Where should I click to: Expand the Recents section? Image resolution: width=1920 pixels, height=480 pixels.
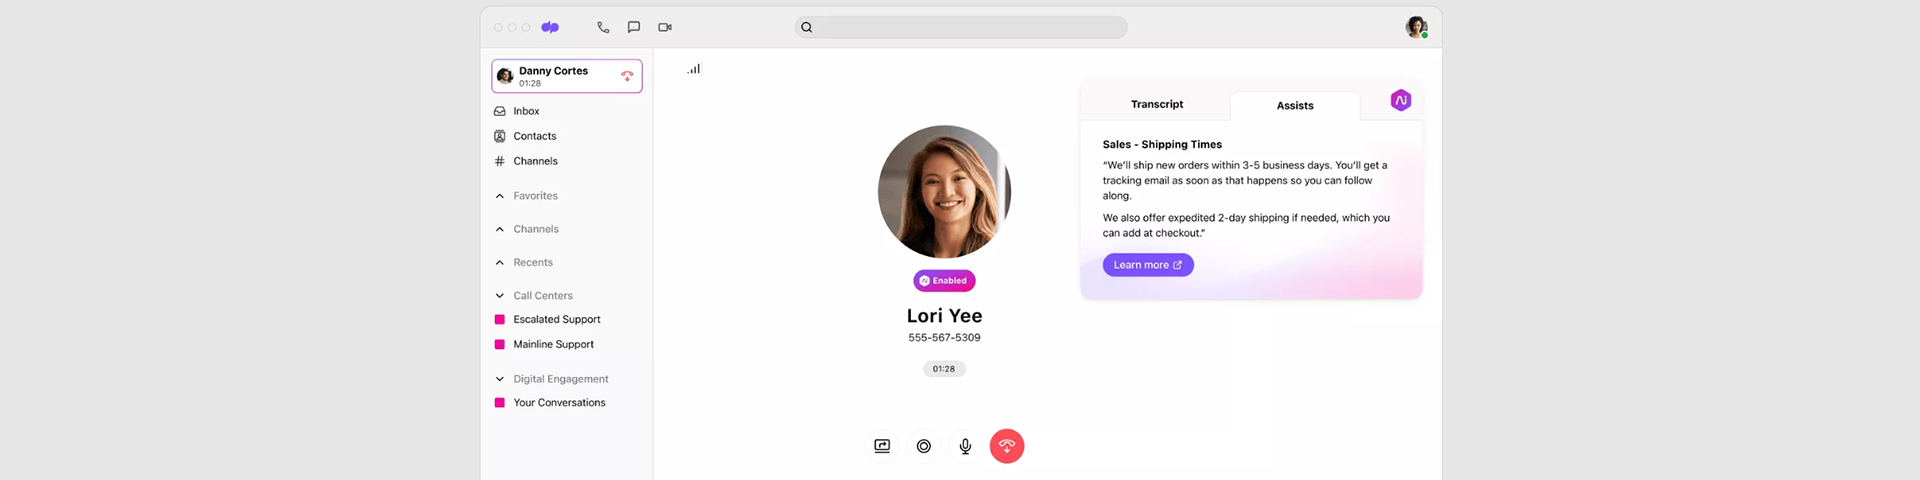[x=532, y=263]
